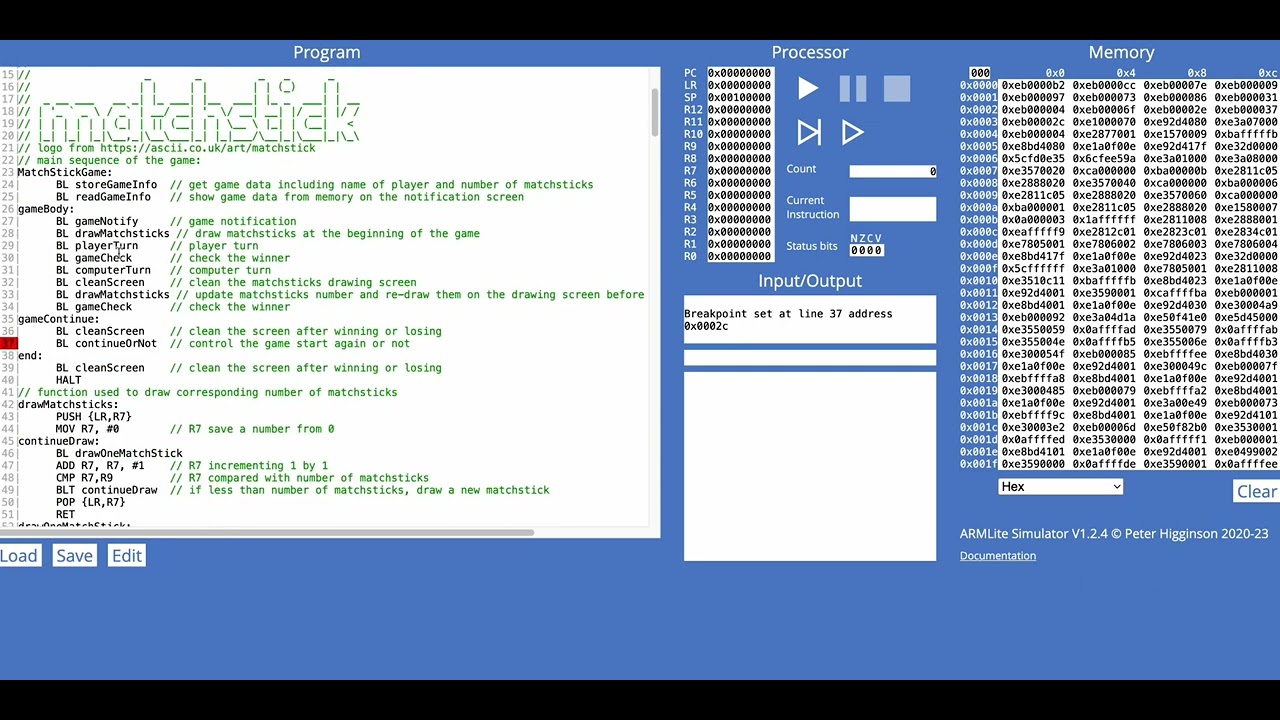Screen dimensions: 1280x720
Task: Select the PC register value
Action: click(739, 73)
